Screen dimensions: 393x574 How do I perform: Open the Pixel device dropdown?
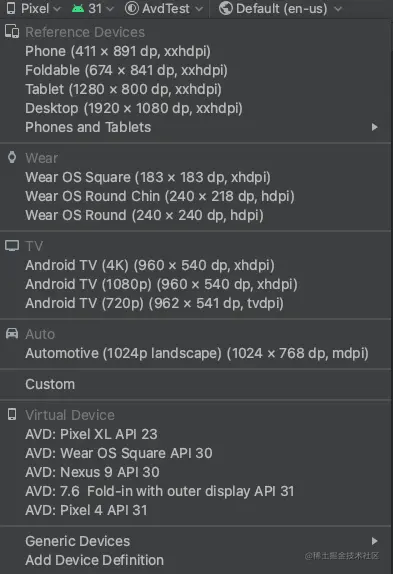click(x=34, y=8)
